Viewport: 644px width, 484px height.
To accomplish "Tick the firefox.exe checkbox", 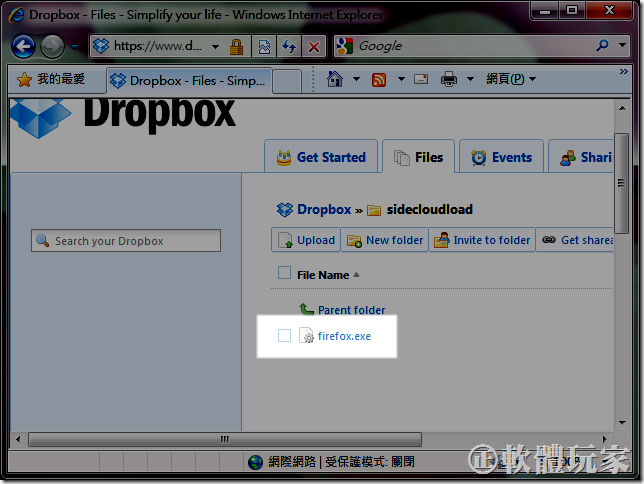I will coord(284,335).
